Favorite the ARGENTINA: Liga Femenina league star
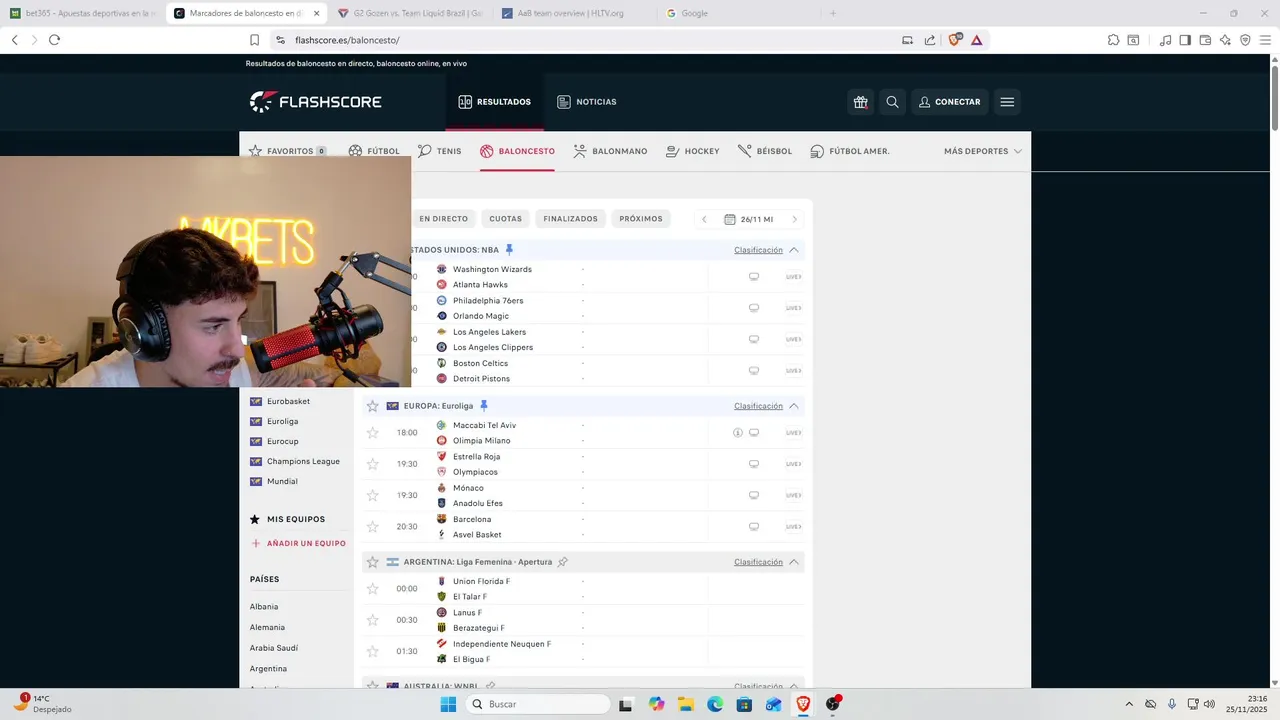Image resolution: width=1280 pixels, height=720 pixels. point(373,562)
